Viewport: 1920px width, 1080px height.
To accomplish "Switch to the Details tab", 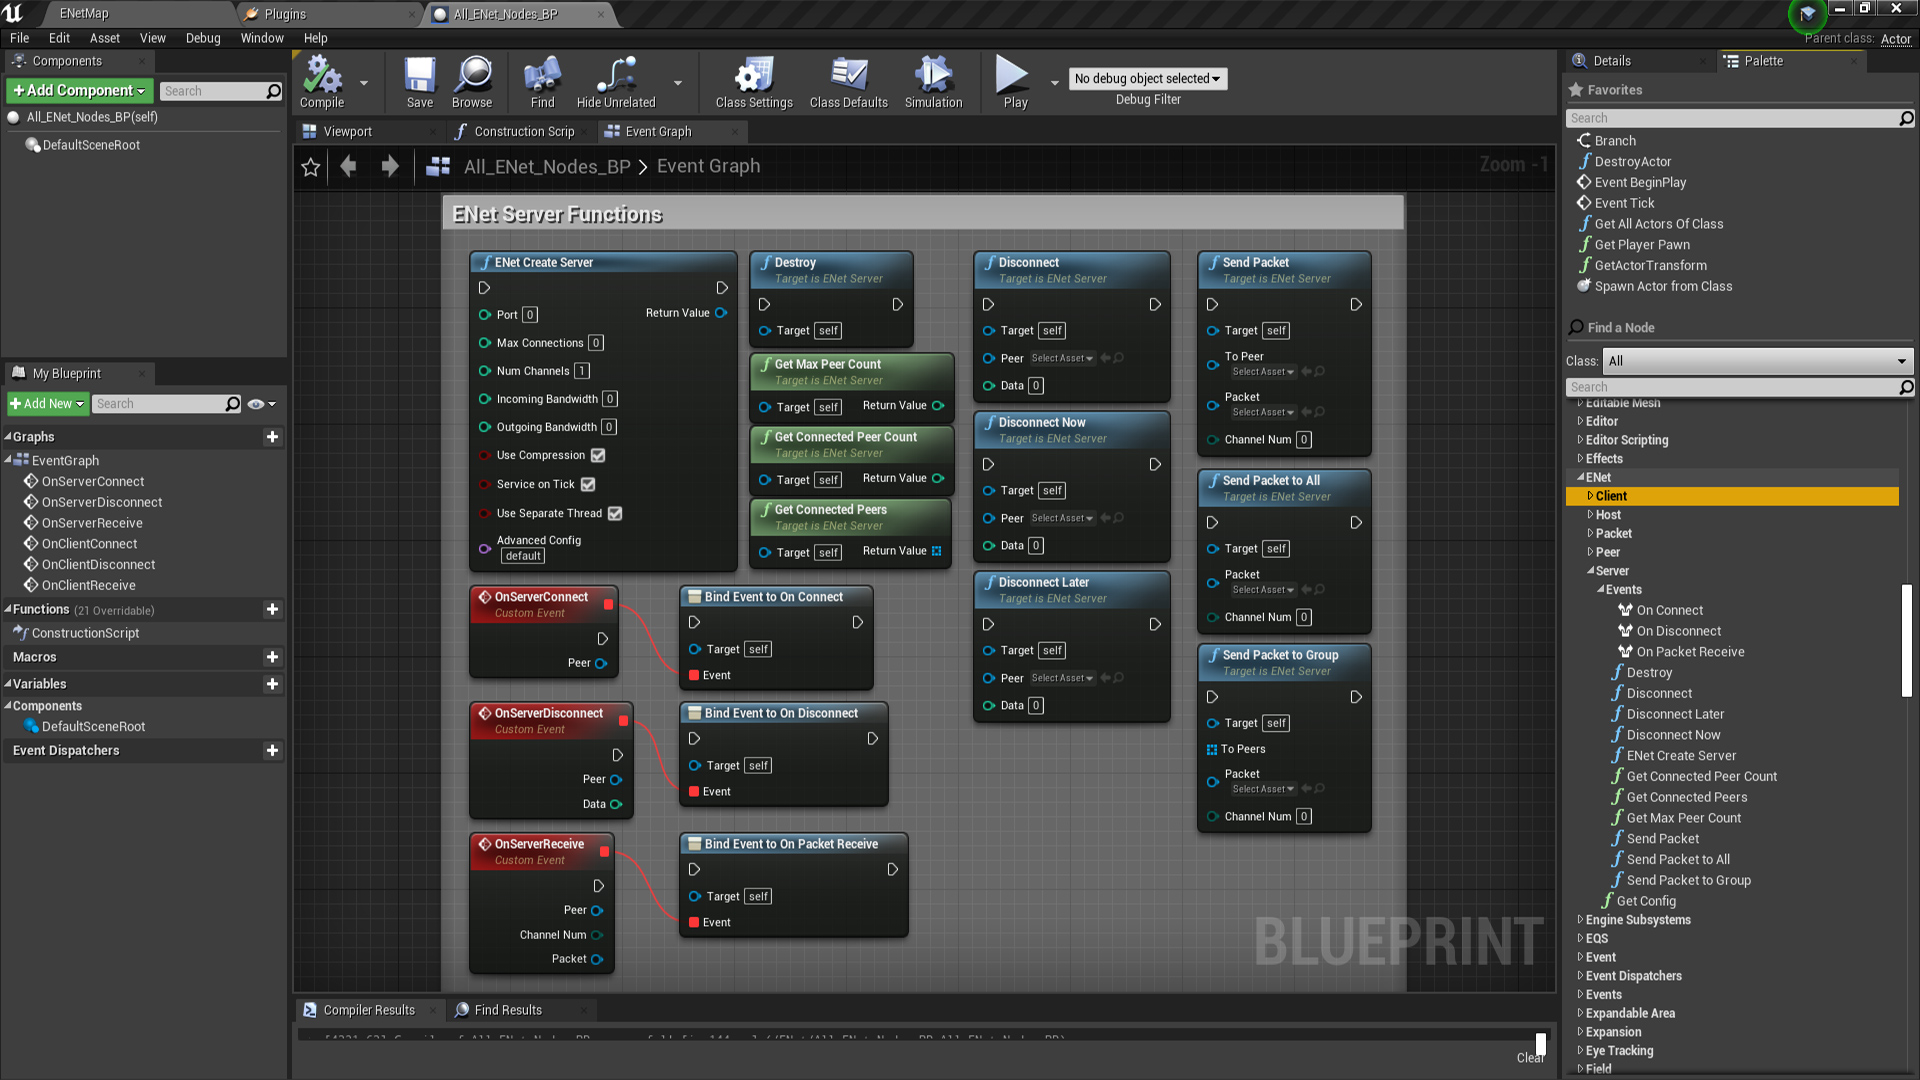I will [x=1612, y=61].
